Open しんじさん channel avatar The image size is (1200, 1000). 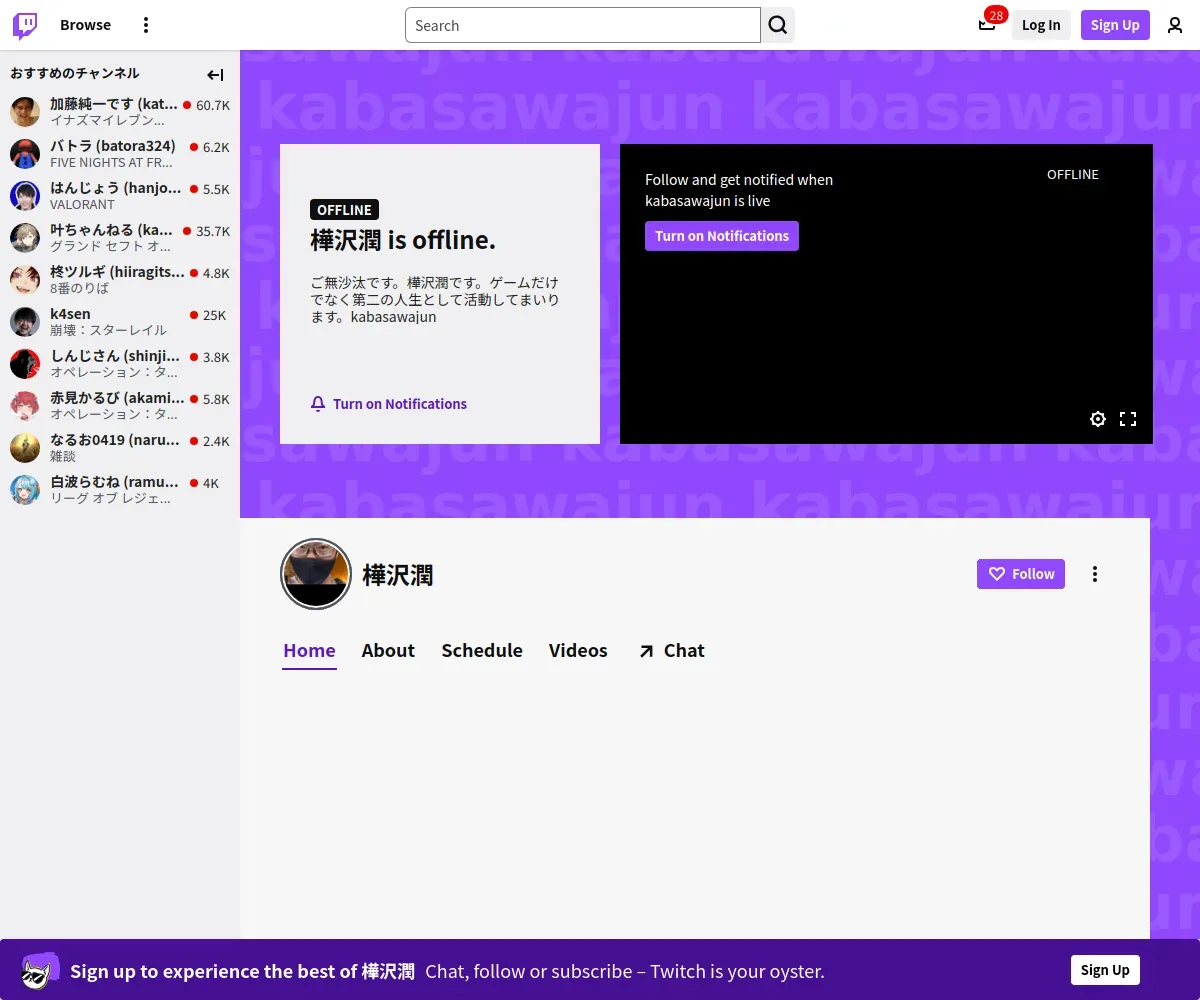(25, 364)
